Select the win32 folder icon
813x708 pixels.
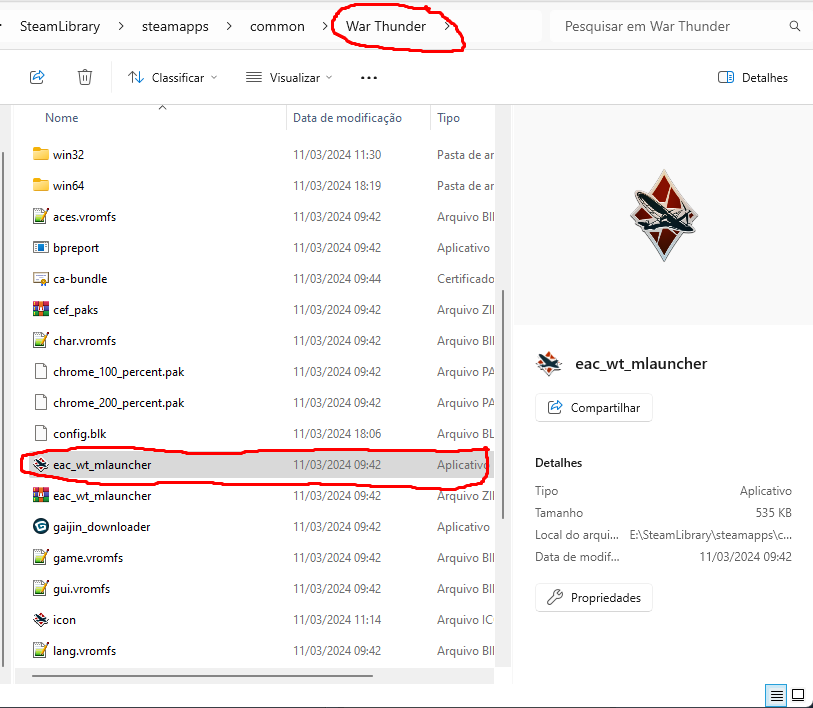click(x=40, y=154)
